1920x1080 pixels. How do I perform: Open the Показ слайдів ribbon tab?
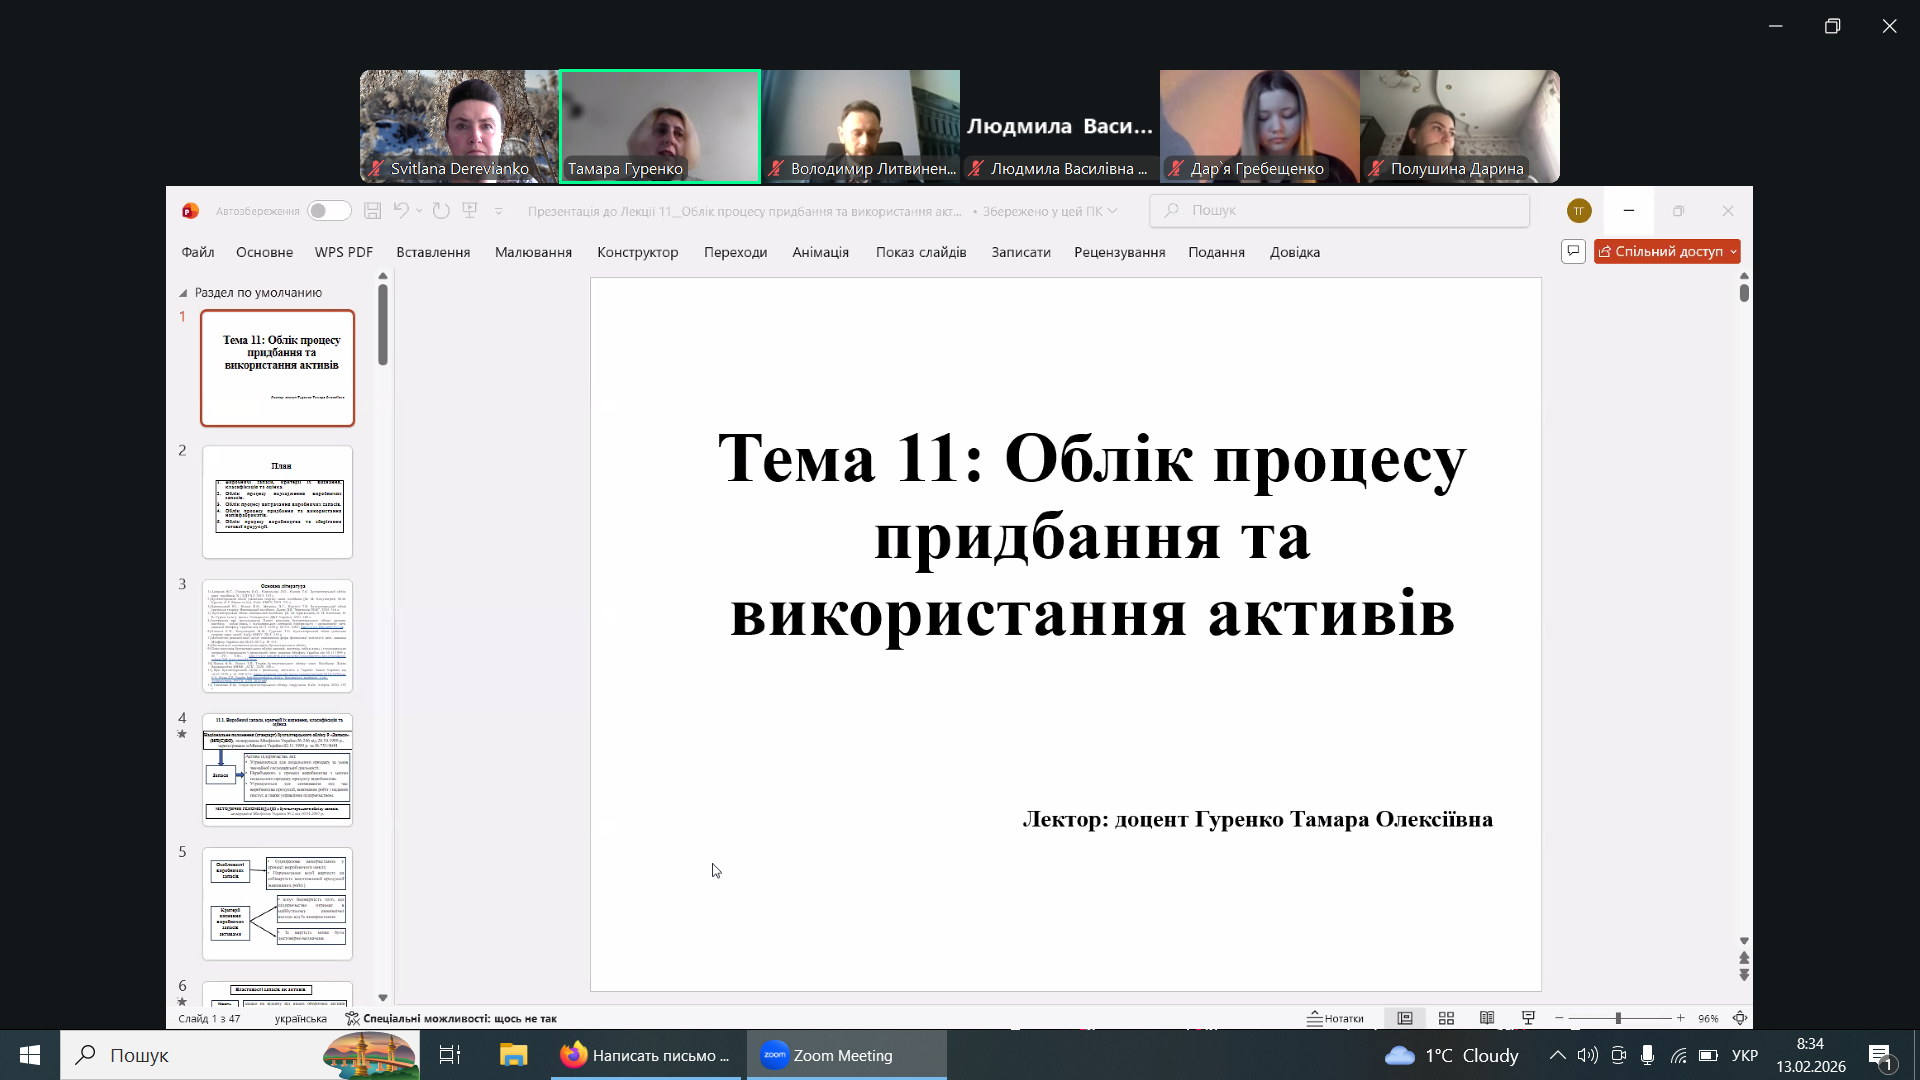coord(920,252)
